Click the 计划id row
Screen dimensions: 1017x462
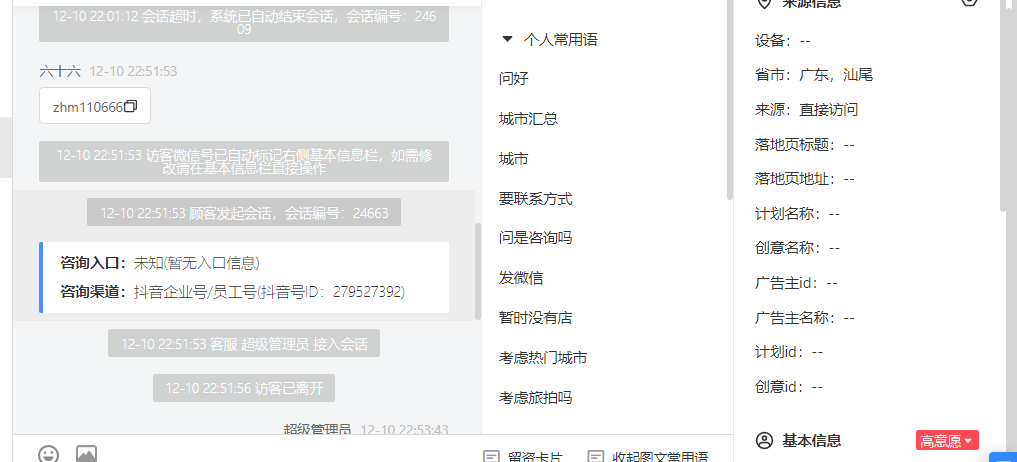(789, 352)
